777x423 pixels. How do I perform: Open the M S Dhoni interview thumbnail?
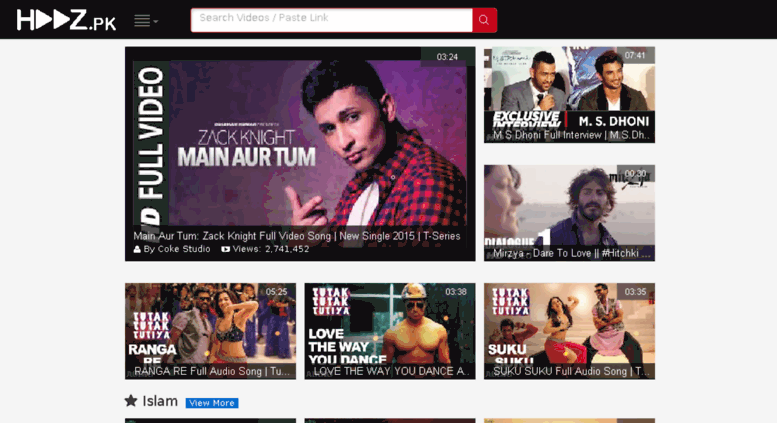[x=569, y=95]
